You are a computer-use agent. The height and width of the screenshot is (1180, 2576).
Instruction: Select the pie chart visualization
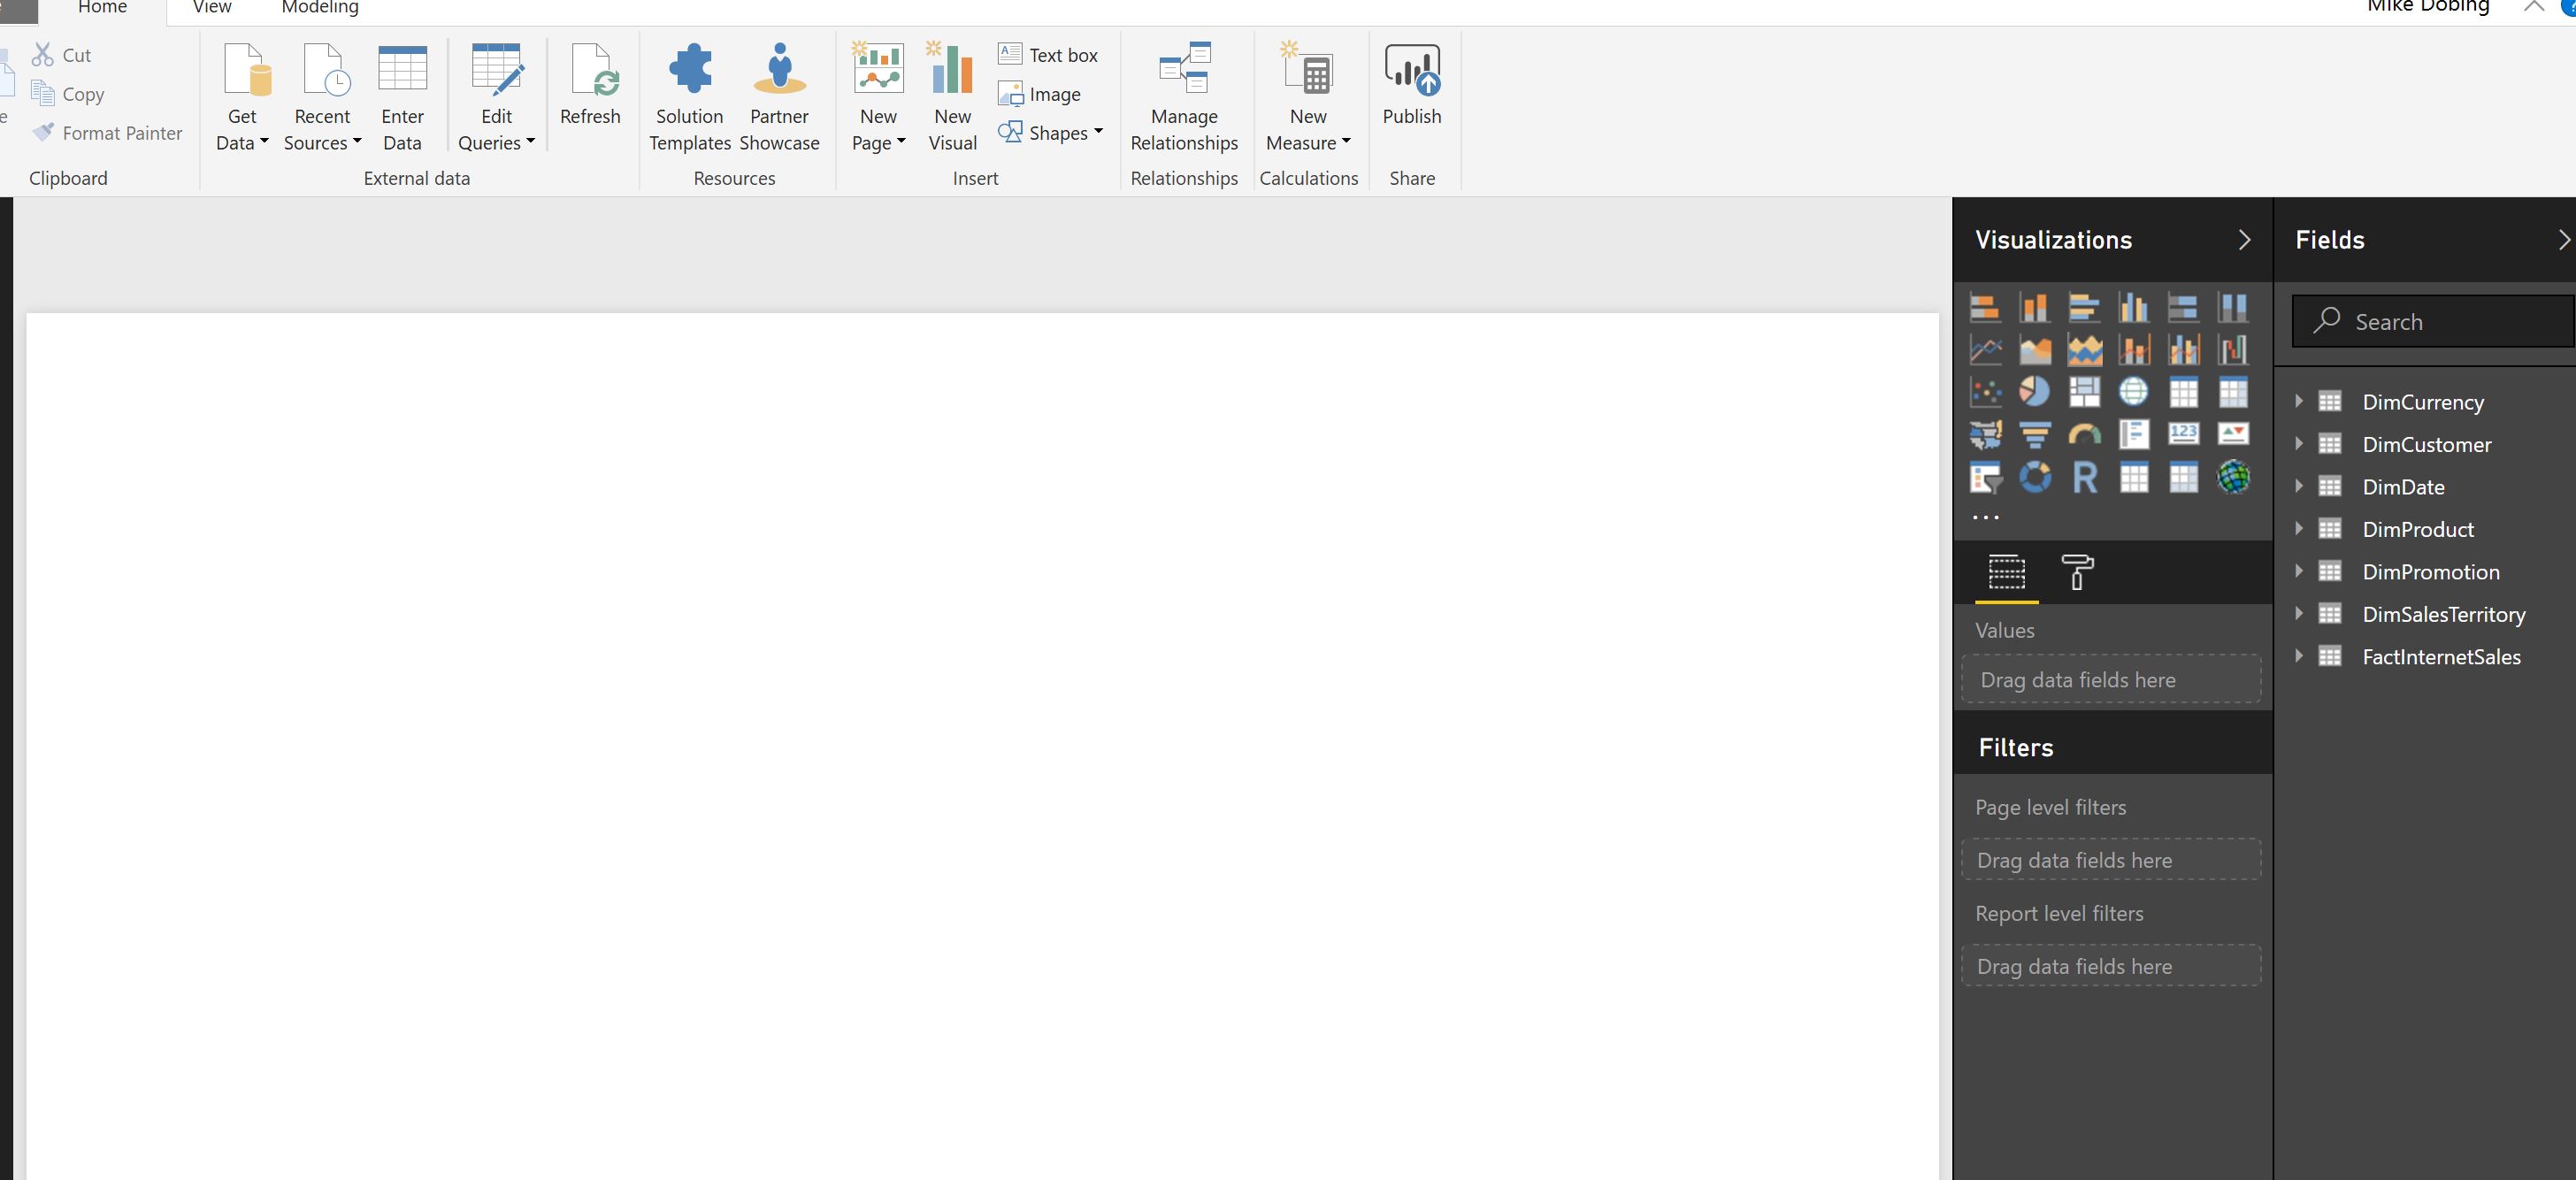tap(2034, 391)
